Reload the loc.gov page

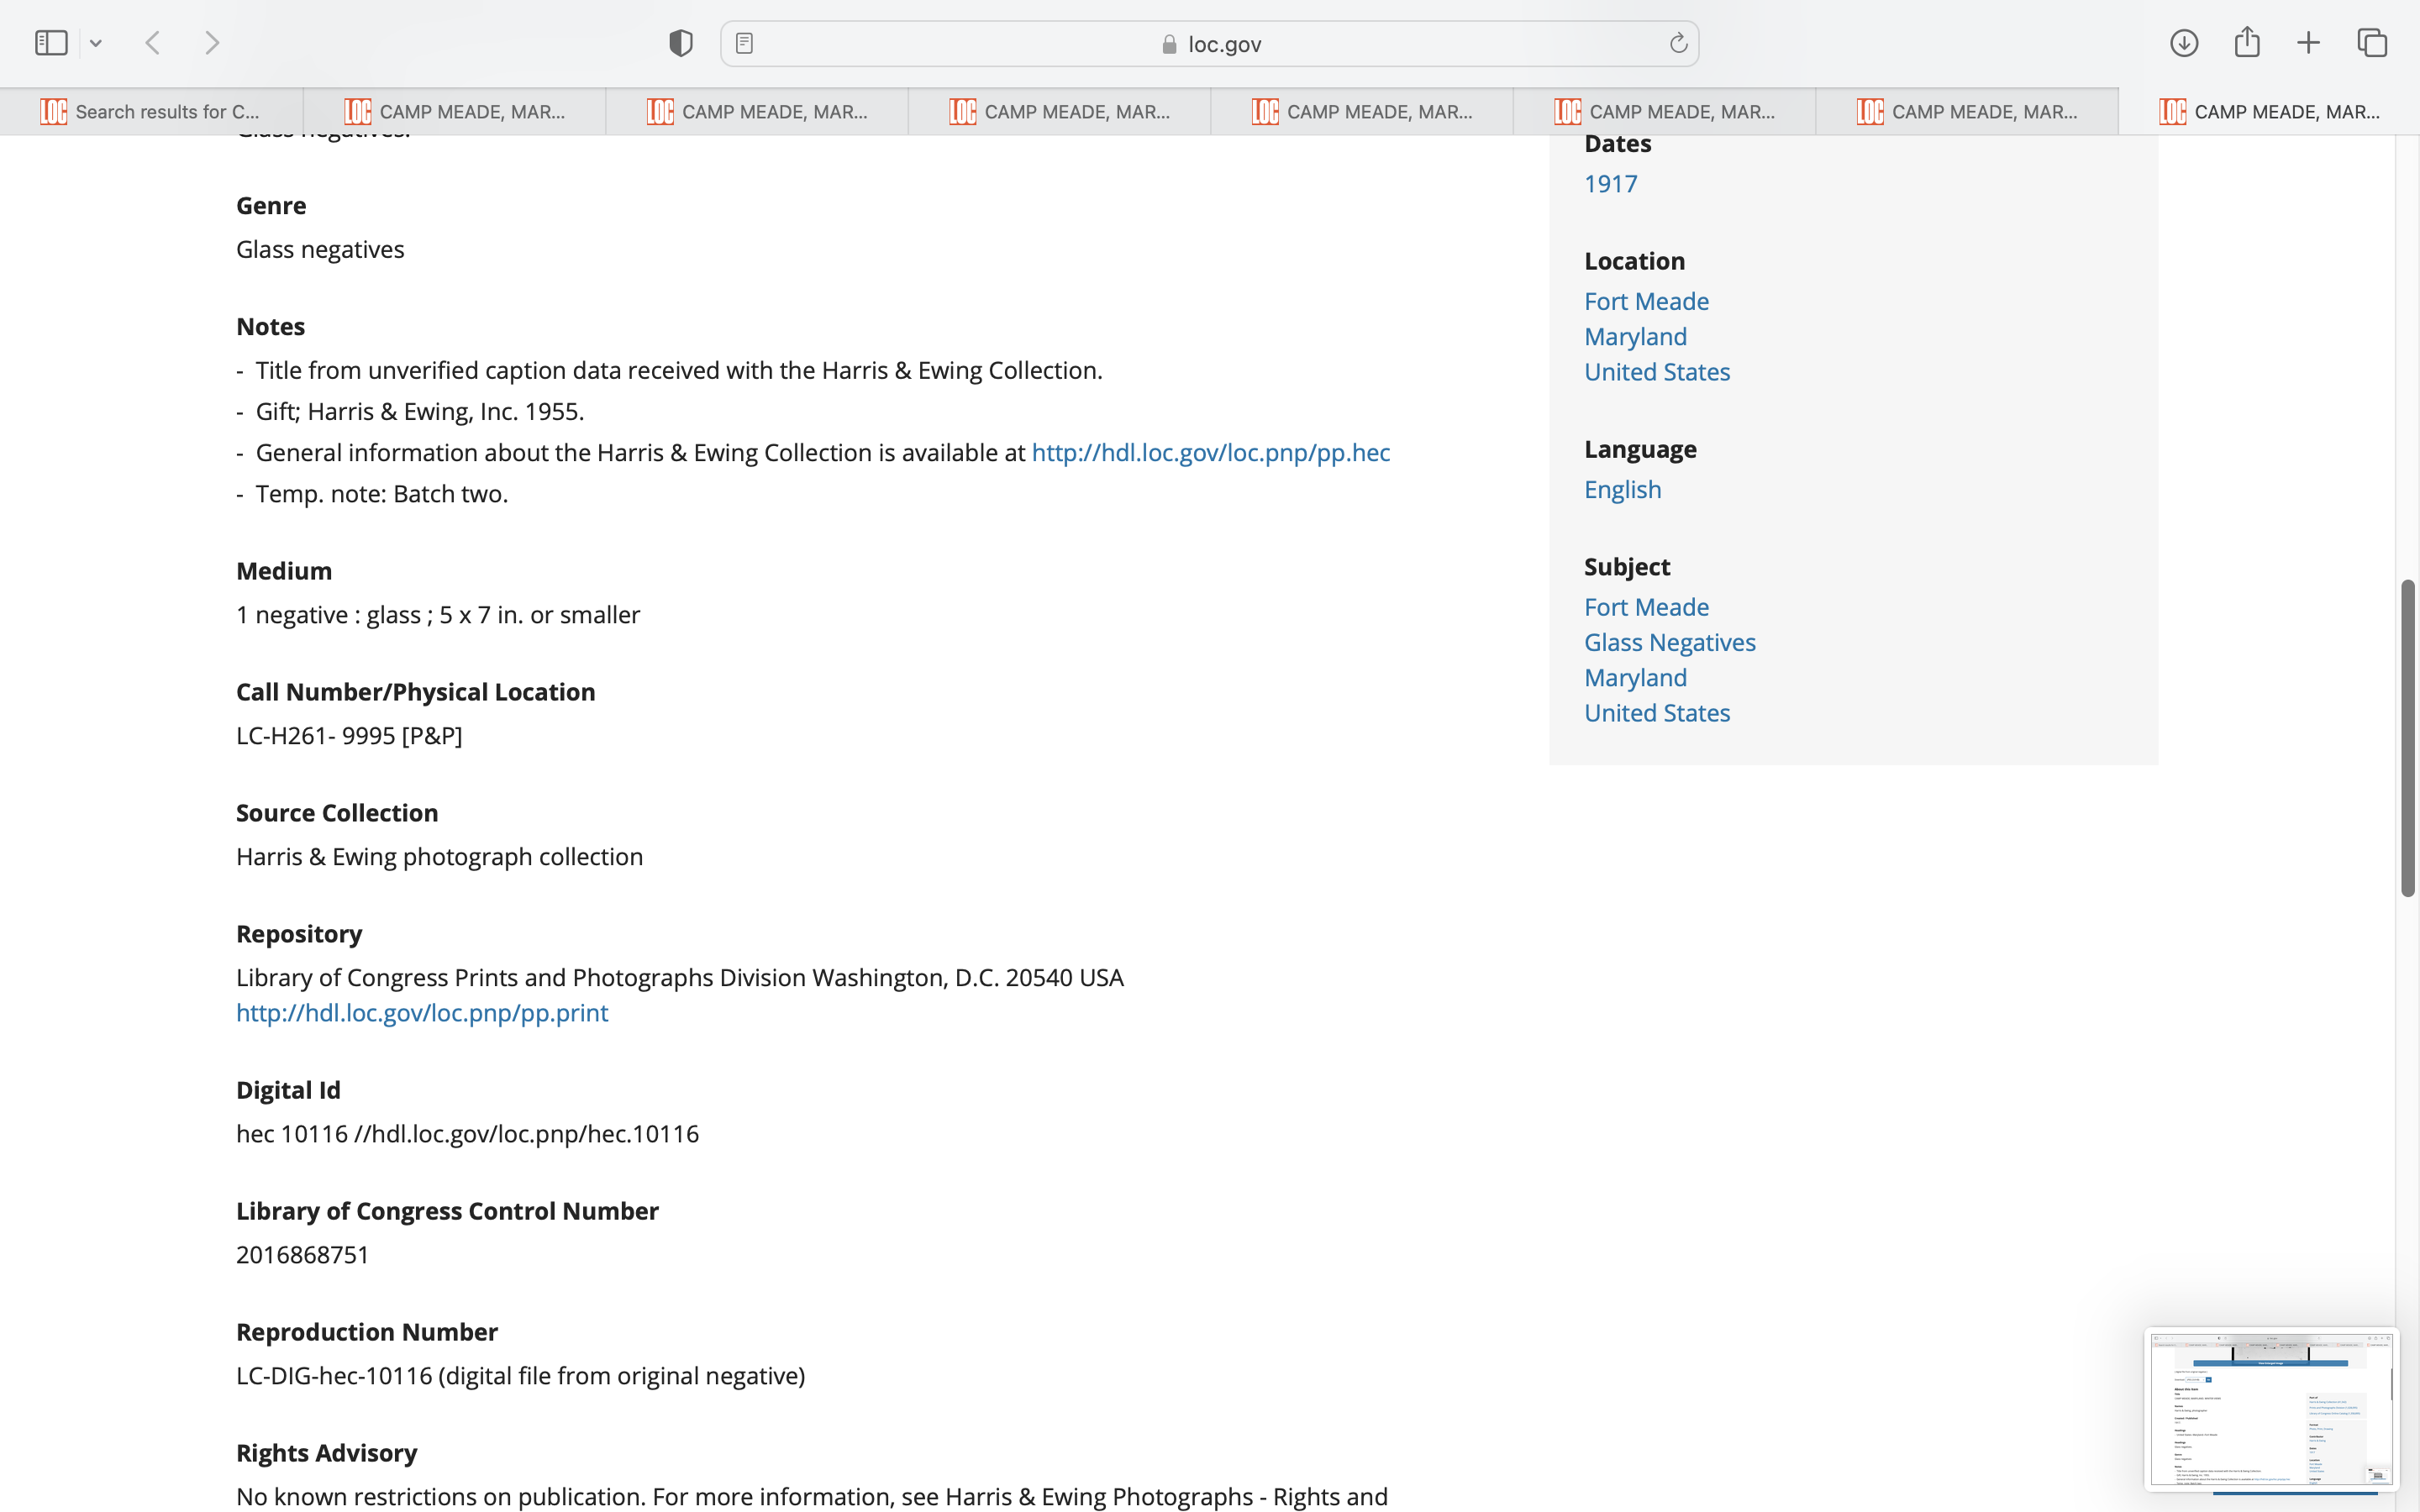(x=1678, y=43)
